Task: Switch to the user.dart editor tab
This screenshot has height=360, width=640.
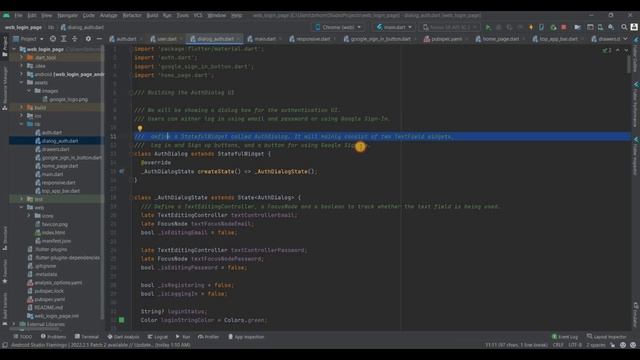Action: pyautogui.click(x=166, y=39)
